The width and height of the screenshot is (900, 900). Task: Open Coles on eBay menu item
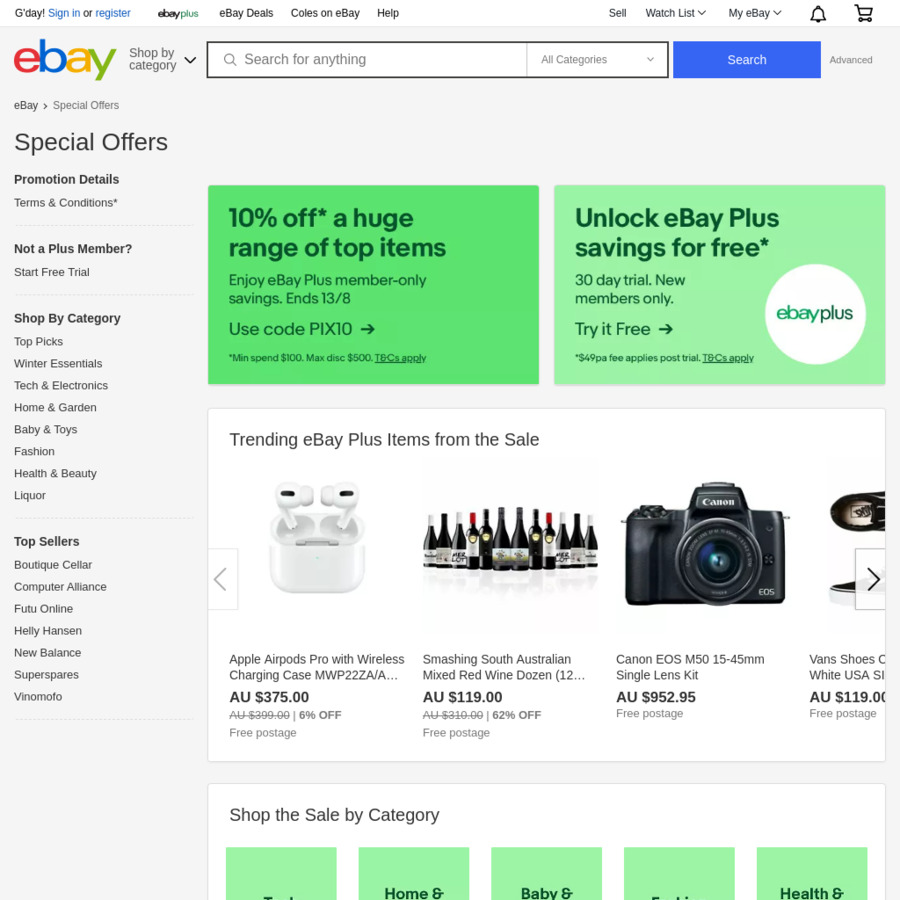[325, 13]
